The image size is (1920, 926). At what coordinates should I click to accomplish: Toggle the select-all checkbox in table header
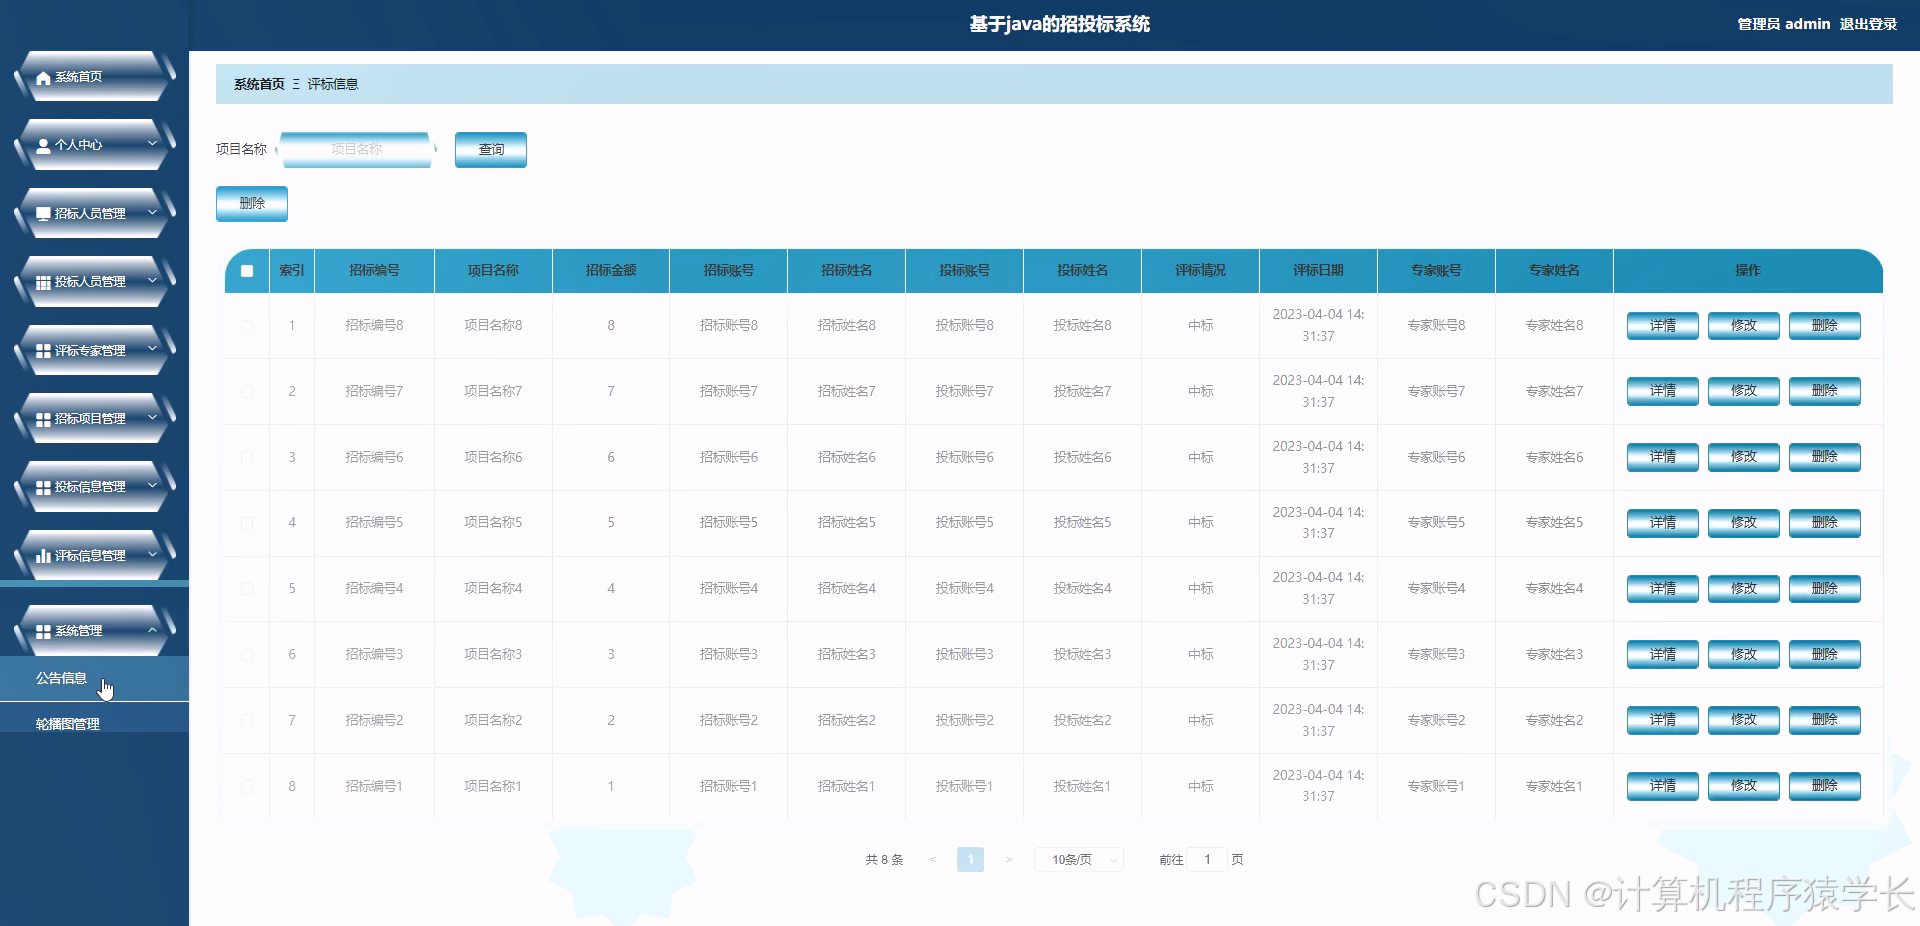[247, 271]
